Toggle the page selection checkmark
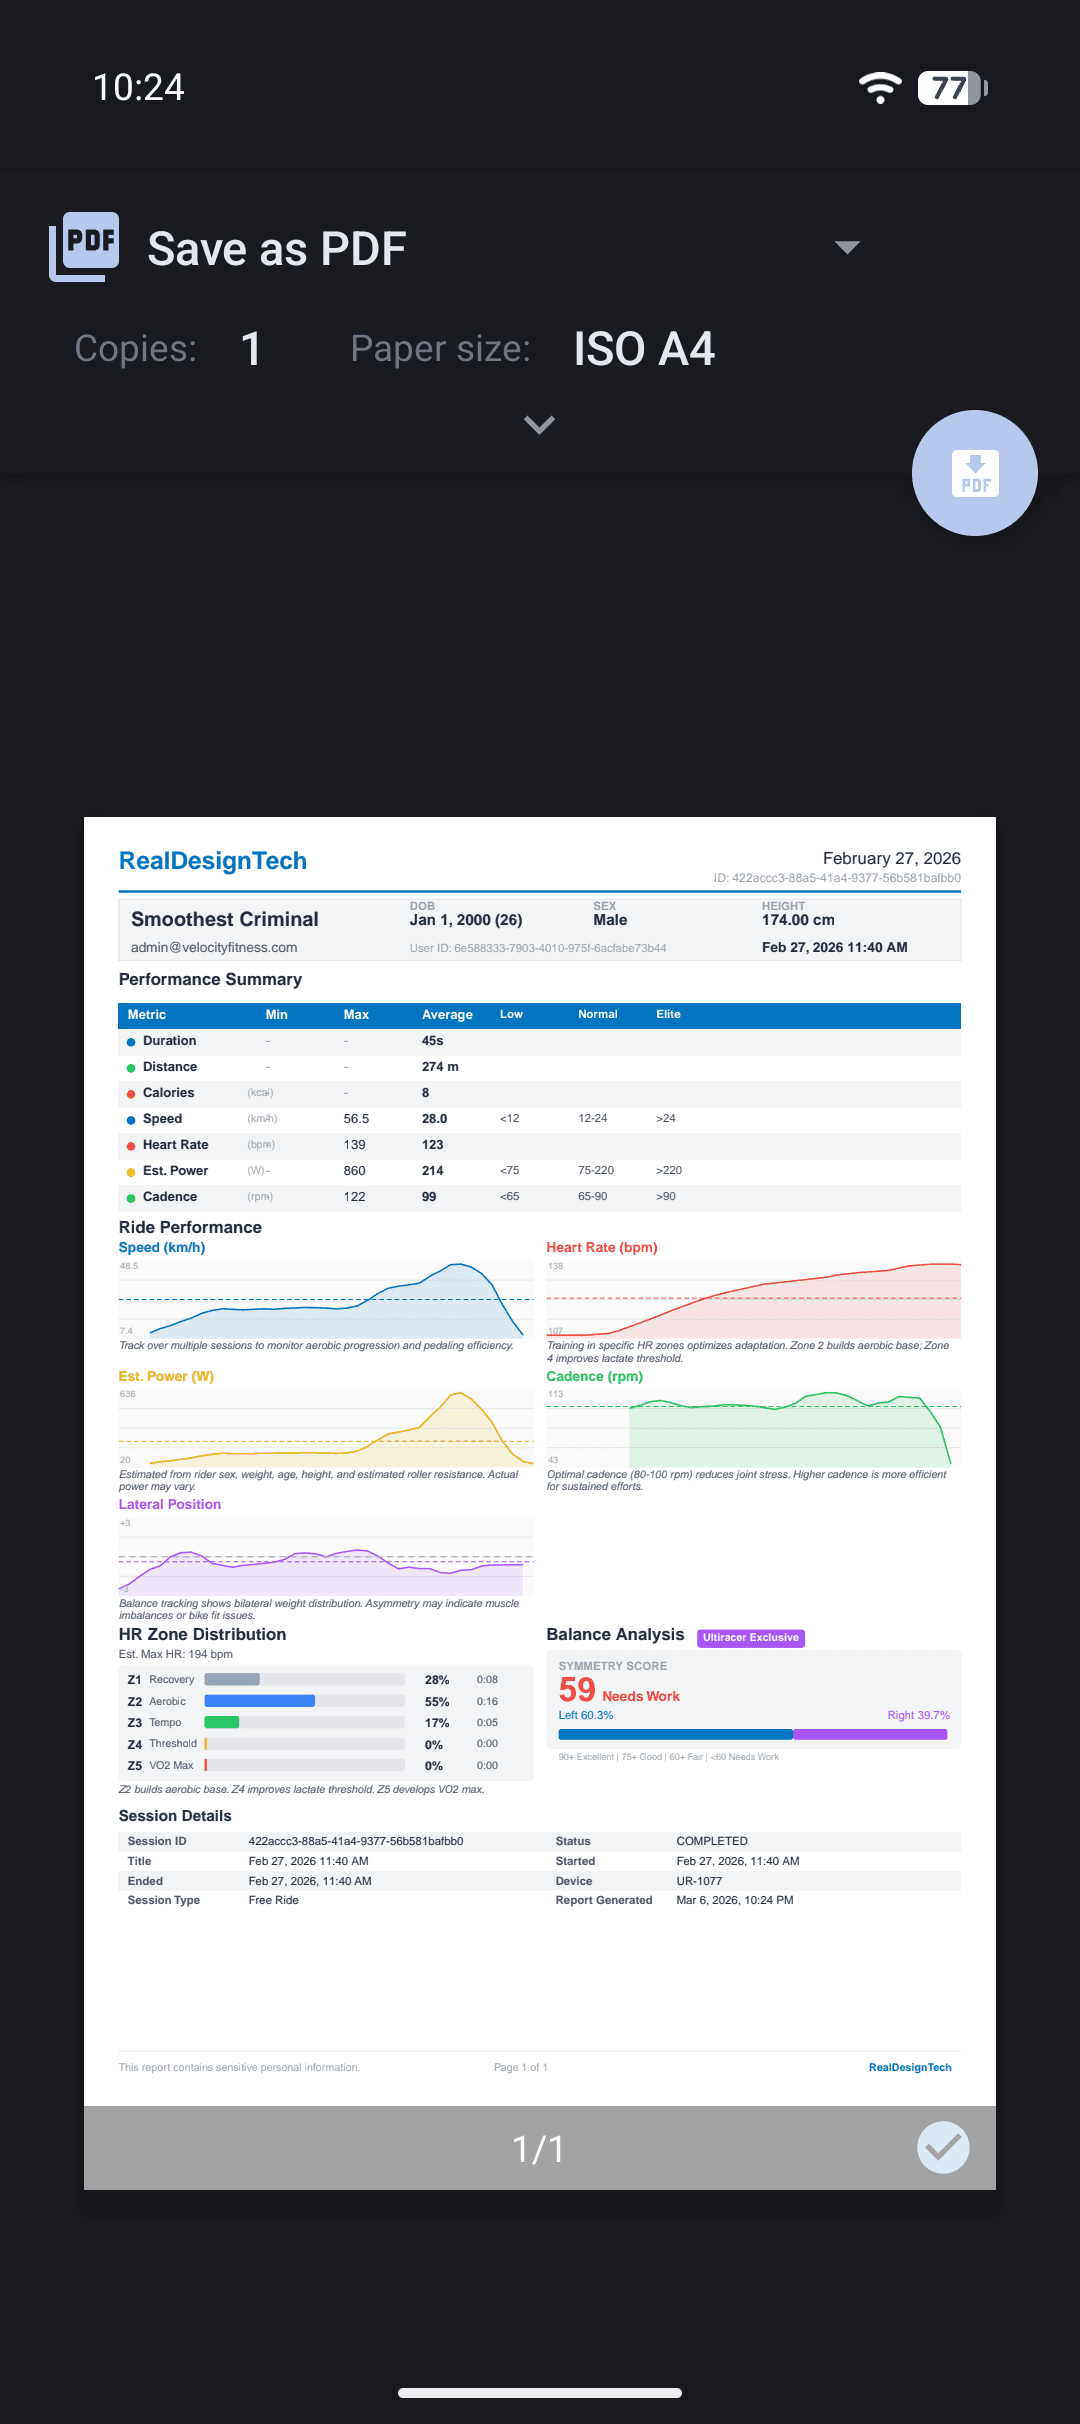Viewport: 1080px width, 2424px height. [x=943, y=2147]
